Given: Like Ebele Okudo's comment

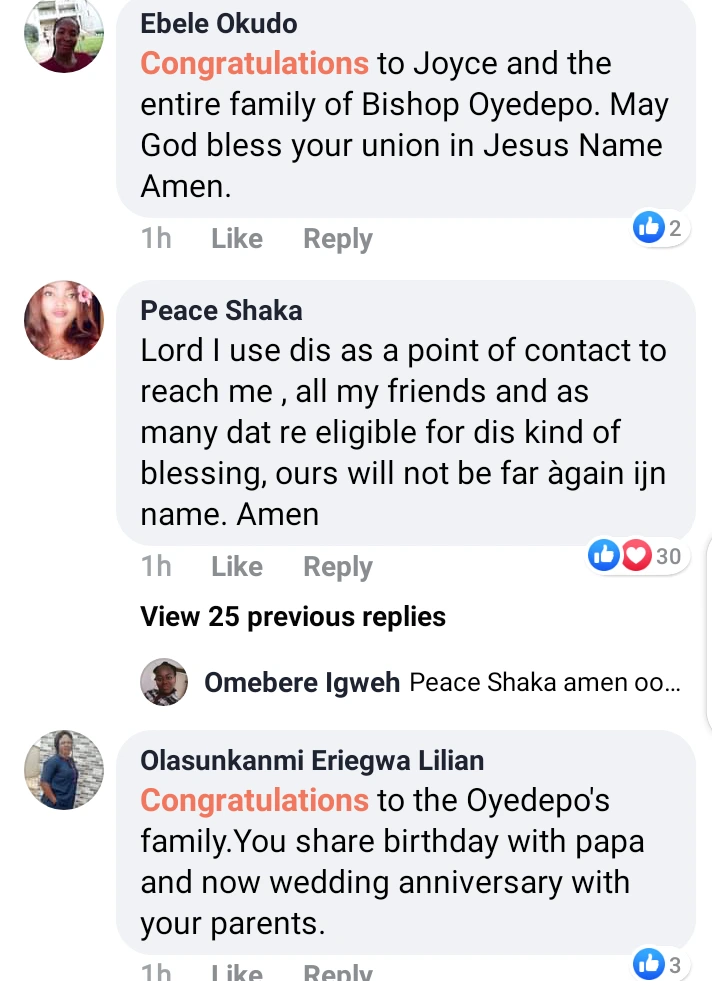Looking at the screenshot, I should tap(237, 239).
